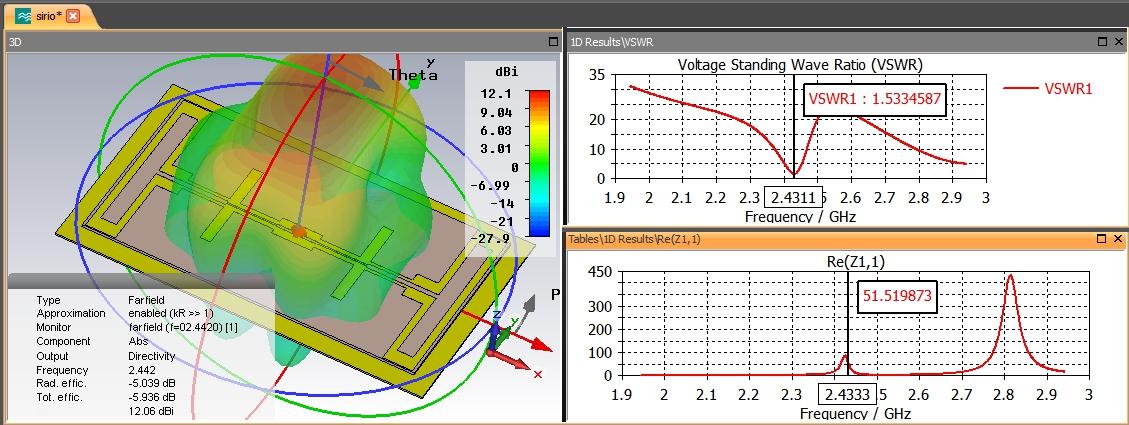Click the Tot. effic. -5.936 dB value
This screenshot has height=425, width=1129.
tap(151, 397)
